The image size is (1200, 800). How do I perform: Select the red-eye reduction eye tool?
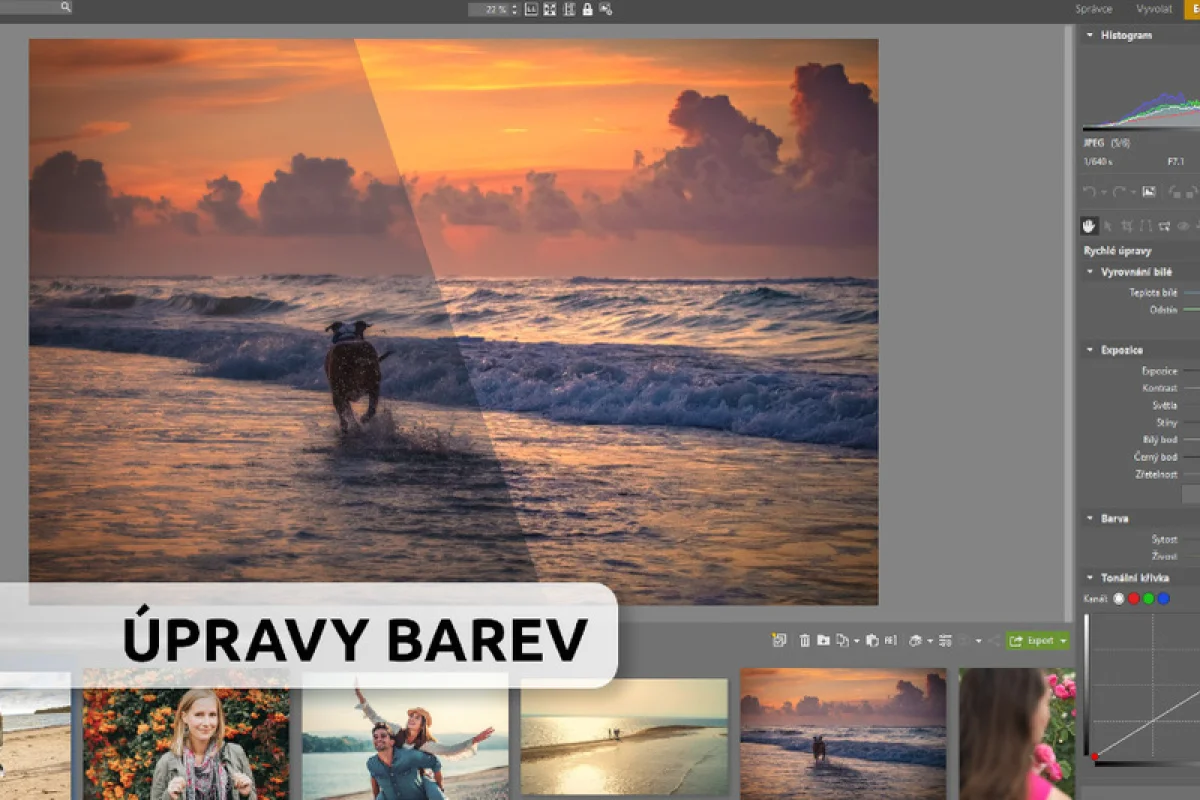[x=1183, y=226]
